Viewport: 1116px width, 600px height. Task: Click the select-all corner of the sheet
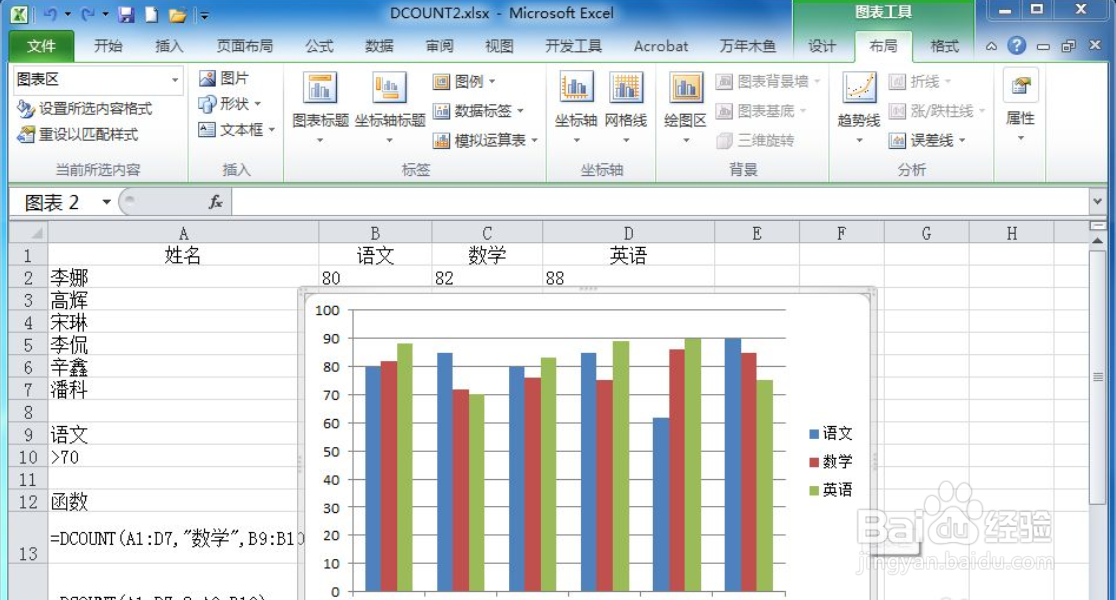(x=28, y=233)
